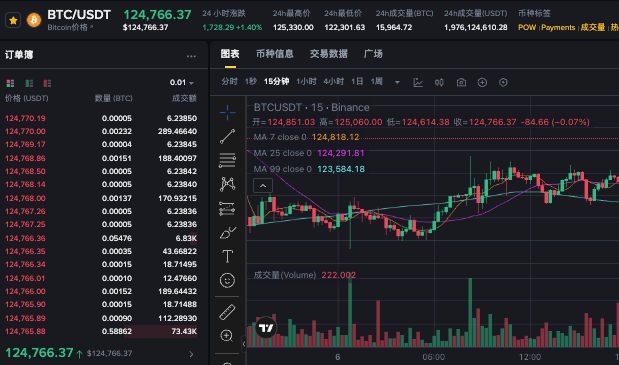Select ask price 124,770.19 row
Viewport: 619px width, 365px height.
(101, 118)
